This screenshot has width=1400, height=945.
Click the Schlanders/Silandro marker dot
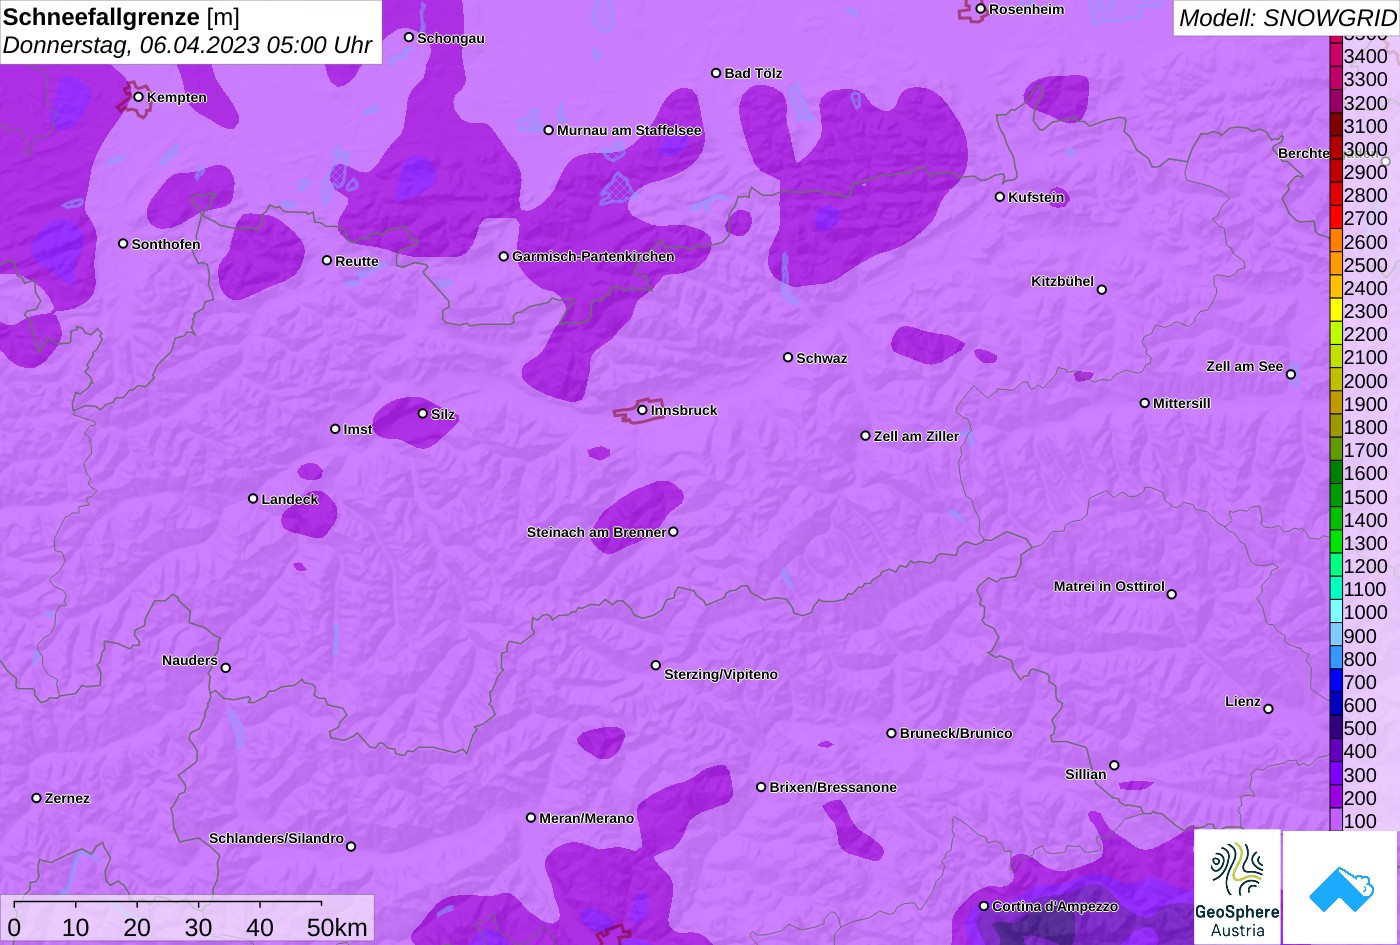[x=351, y=847]
